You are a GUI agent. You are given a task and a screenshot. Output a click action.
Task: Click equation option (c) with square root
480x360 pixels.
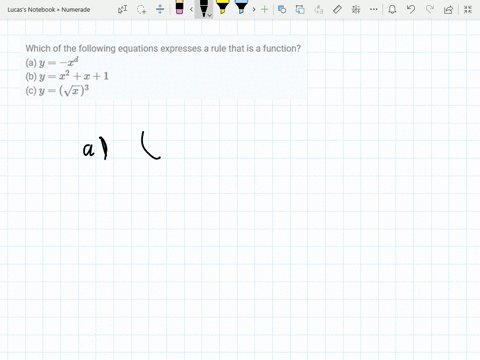coord(57,90)
